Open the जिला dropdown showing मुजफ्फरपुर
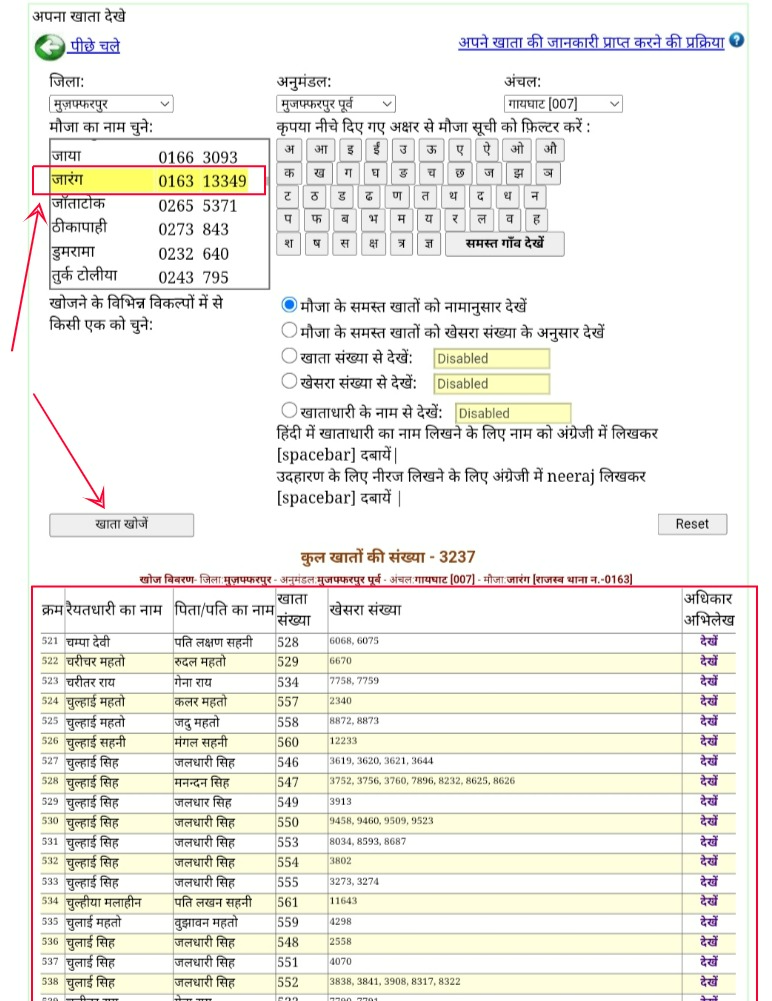This screenshot has height=1001, width=772. [x=110, y=104]
